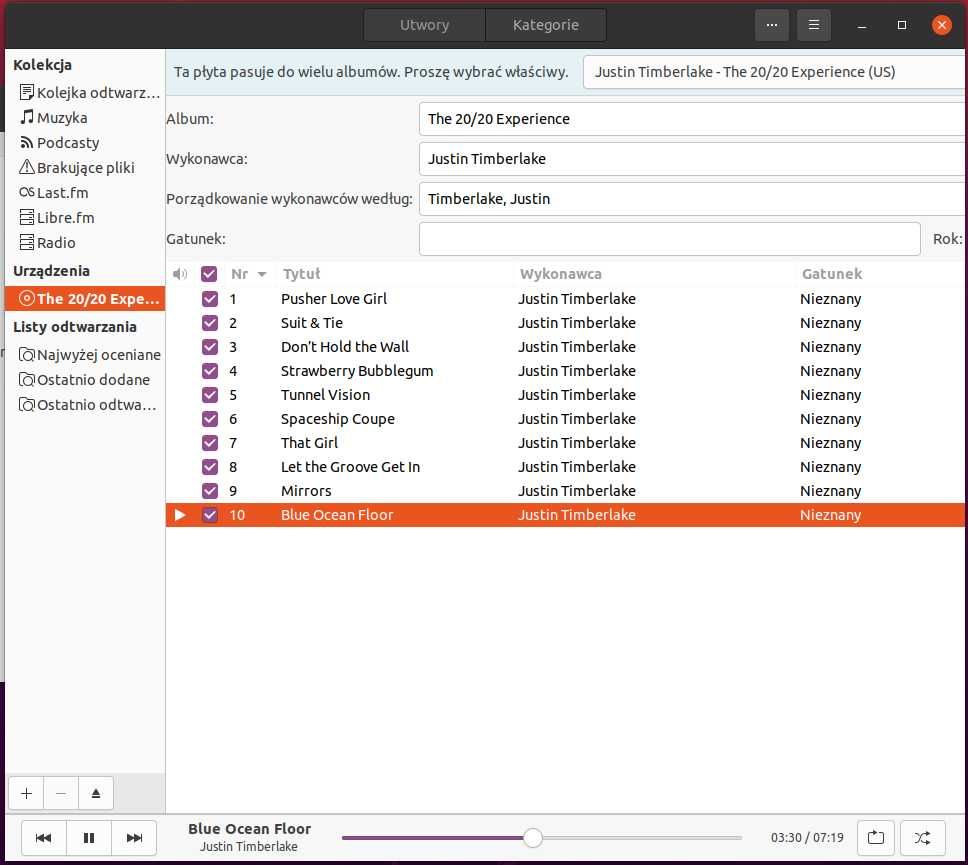
Task: Select the Spaceship Coupe title
Action: [338, 419]
